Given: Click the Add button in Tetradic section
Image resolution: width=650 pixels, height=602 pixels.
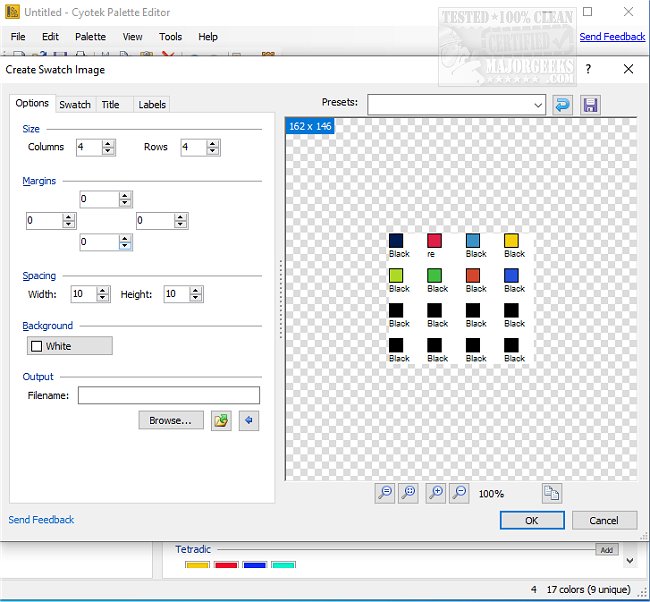Looking at the screenshot, I should pos(607,550).
